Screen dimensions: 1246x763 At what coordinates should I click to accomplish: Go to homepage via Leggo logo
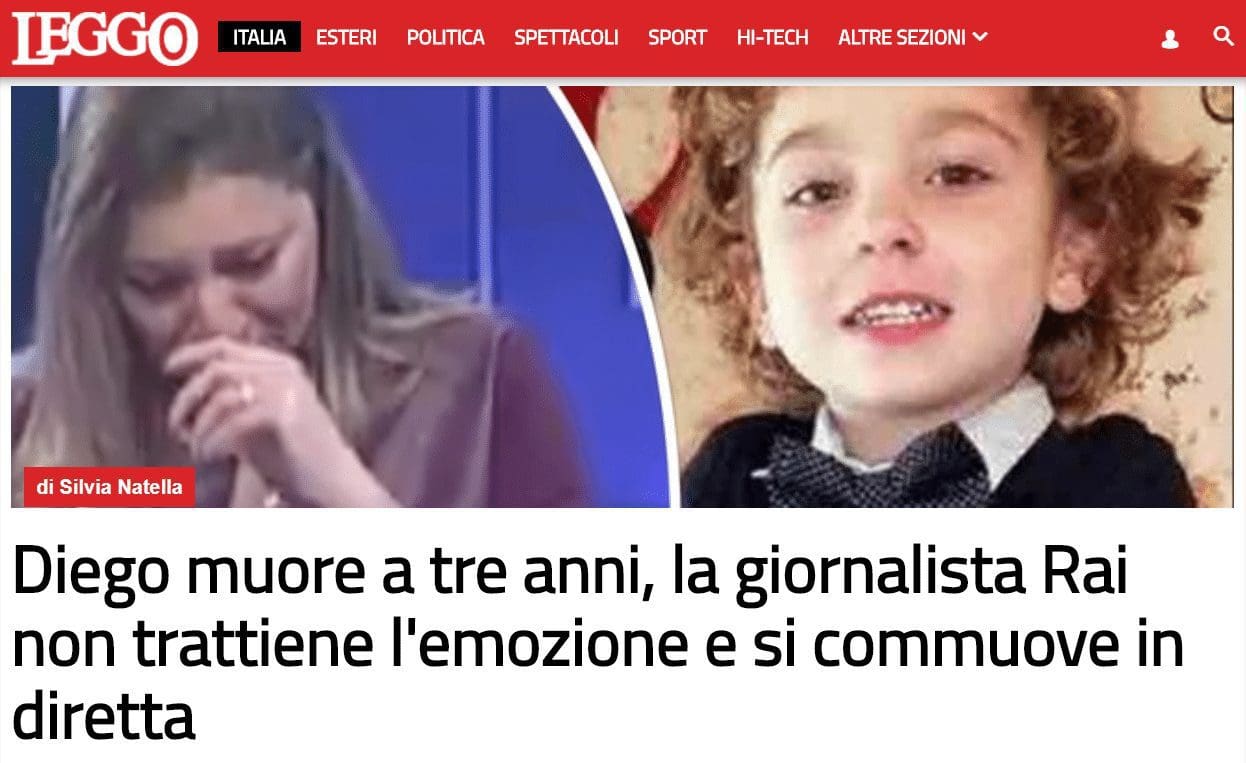pyautogui.click(x=105, y=39)
